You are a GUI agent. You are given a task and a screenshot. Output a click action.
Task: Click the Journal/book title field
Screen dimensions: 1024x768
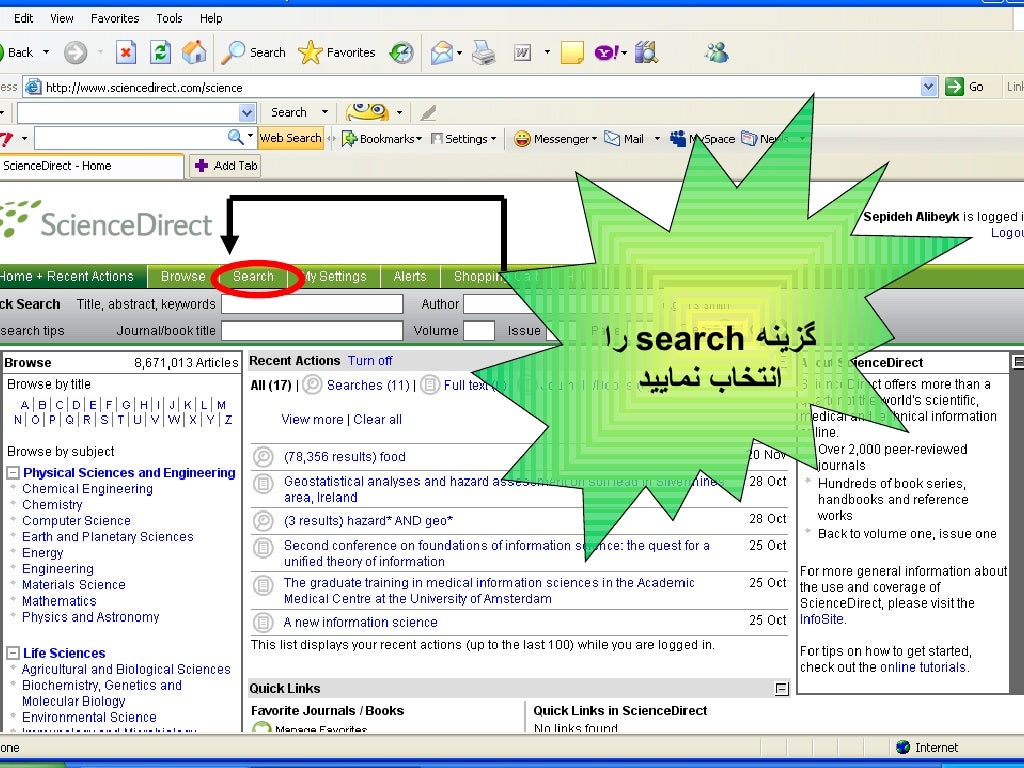[312, 331]
